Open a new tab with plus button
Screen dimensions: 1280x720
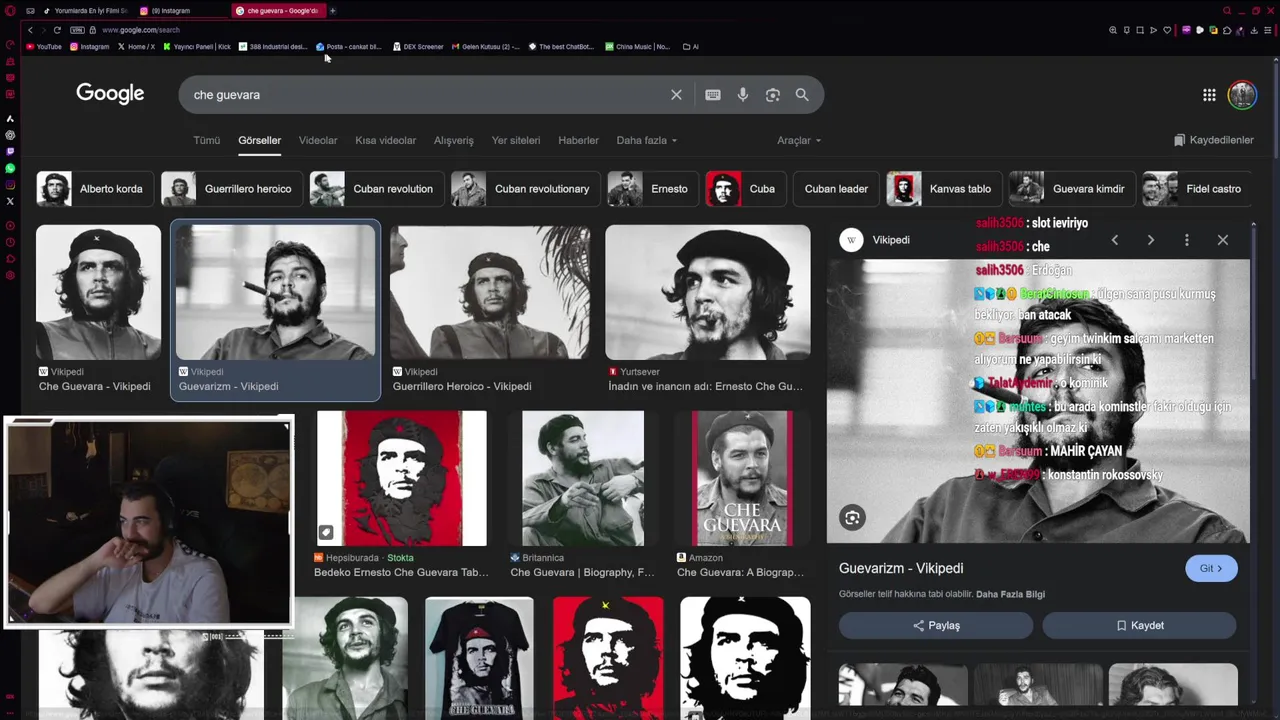click(x=333, y=11)
